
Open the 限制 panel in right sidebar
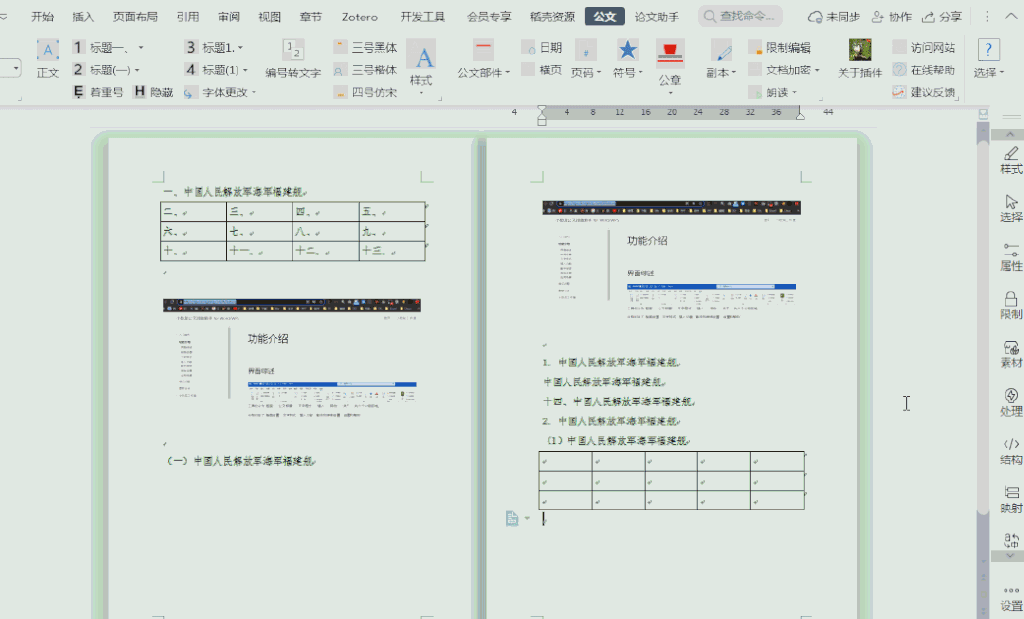(1011, 306)
